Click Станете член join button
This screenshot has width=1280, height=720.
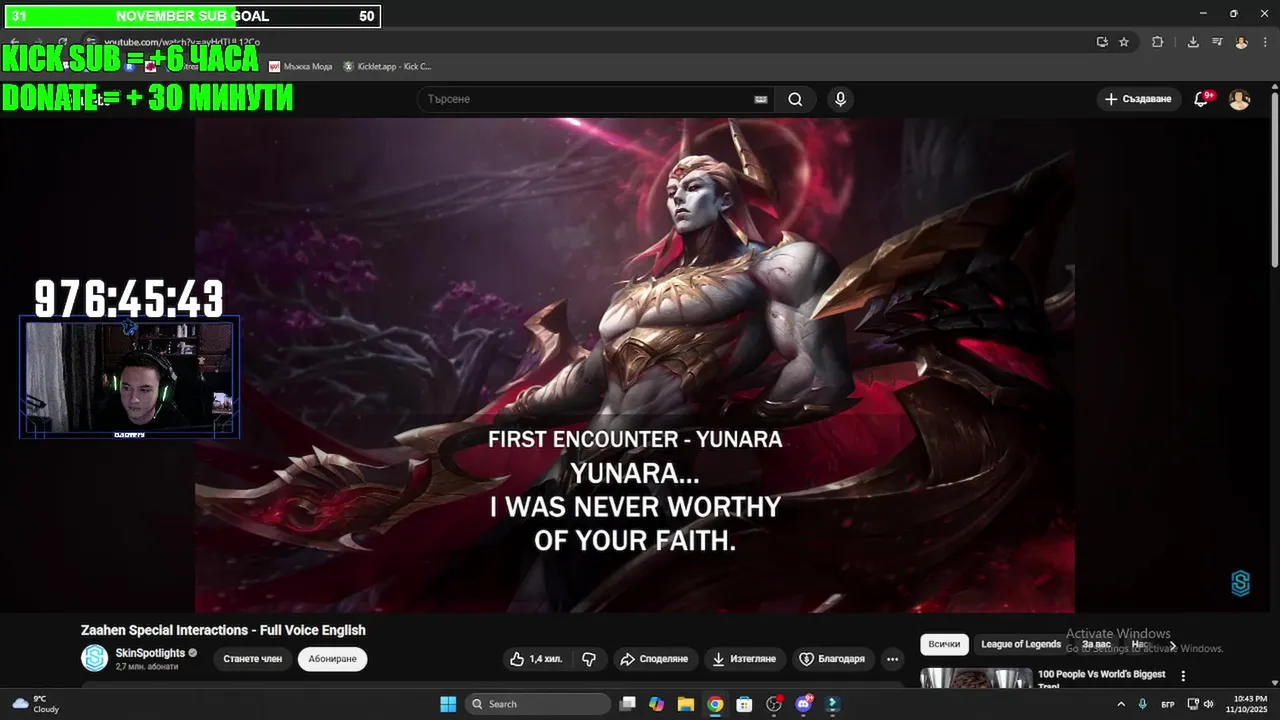coord(252,659)
